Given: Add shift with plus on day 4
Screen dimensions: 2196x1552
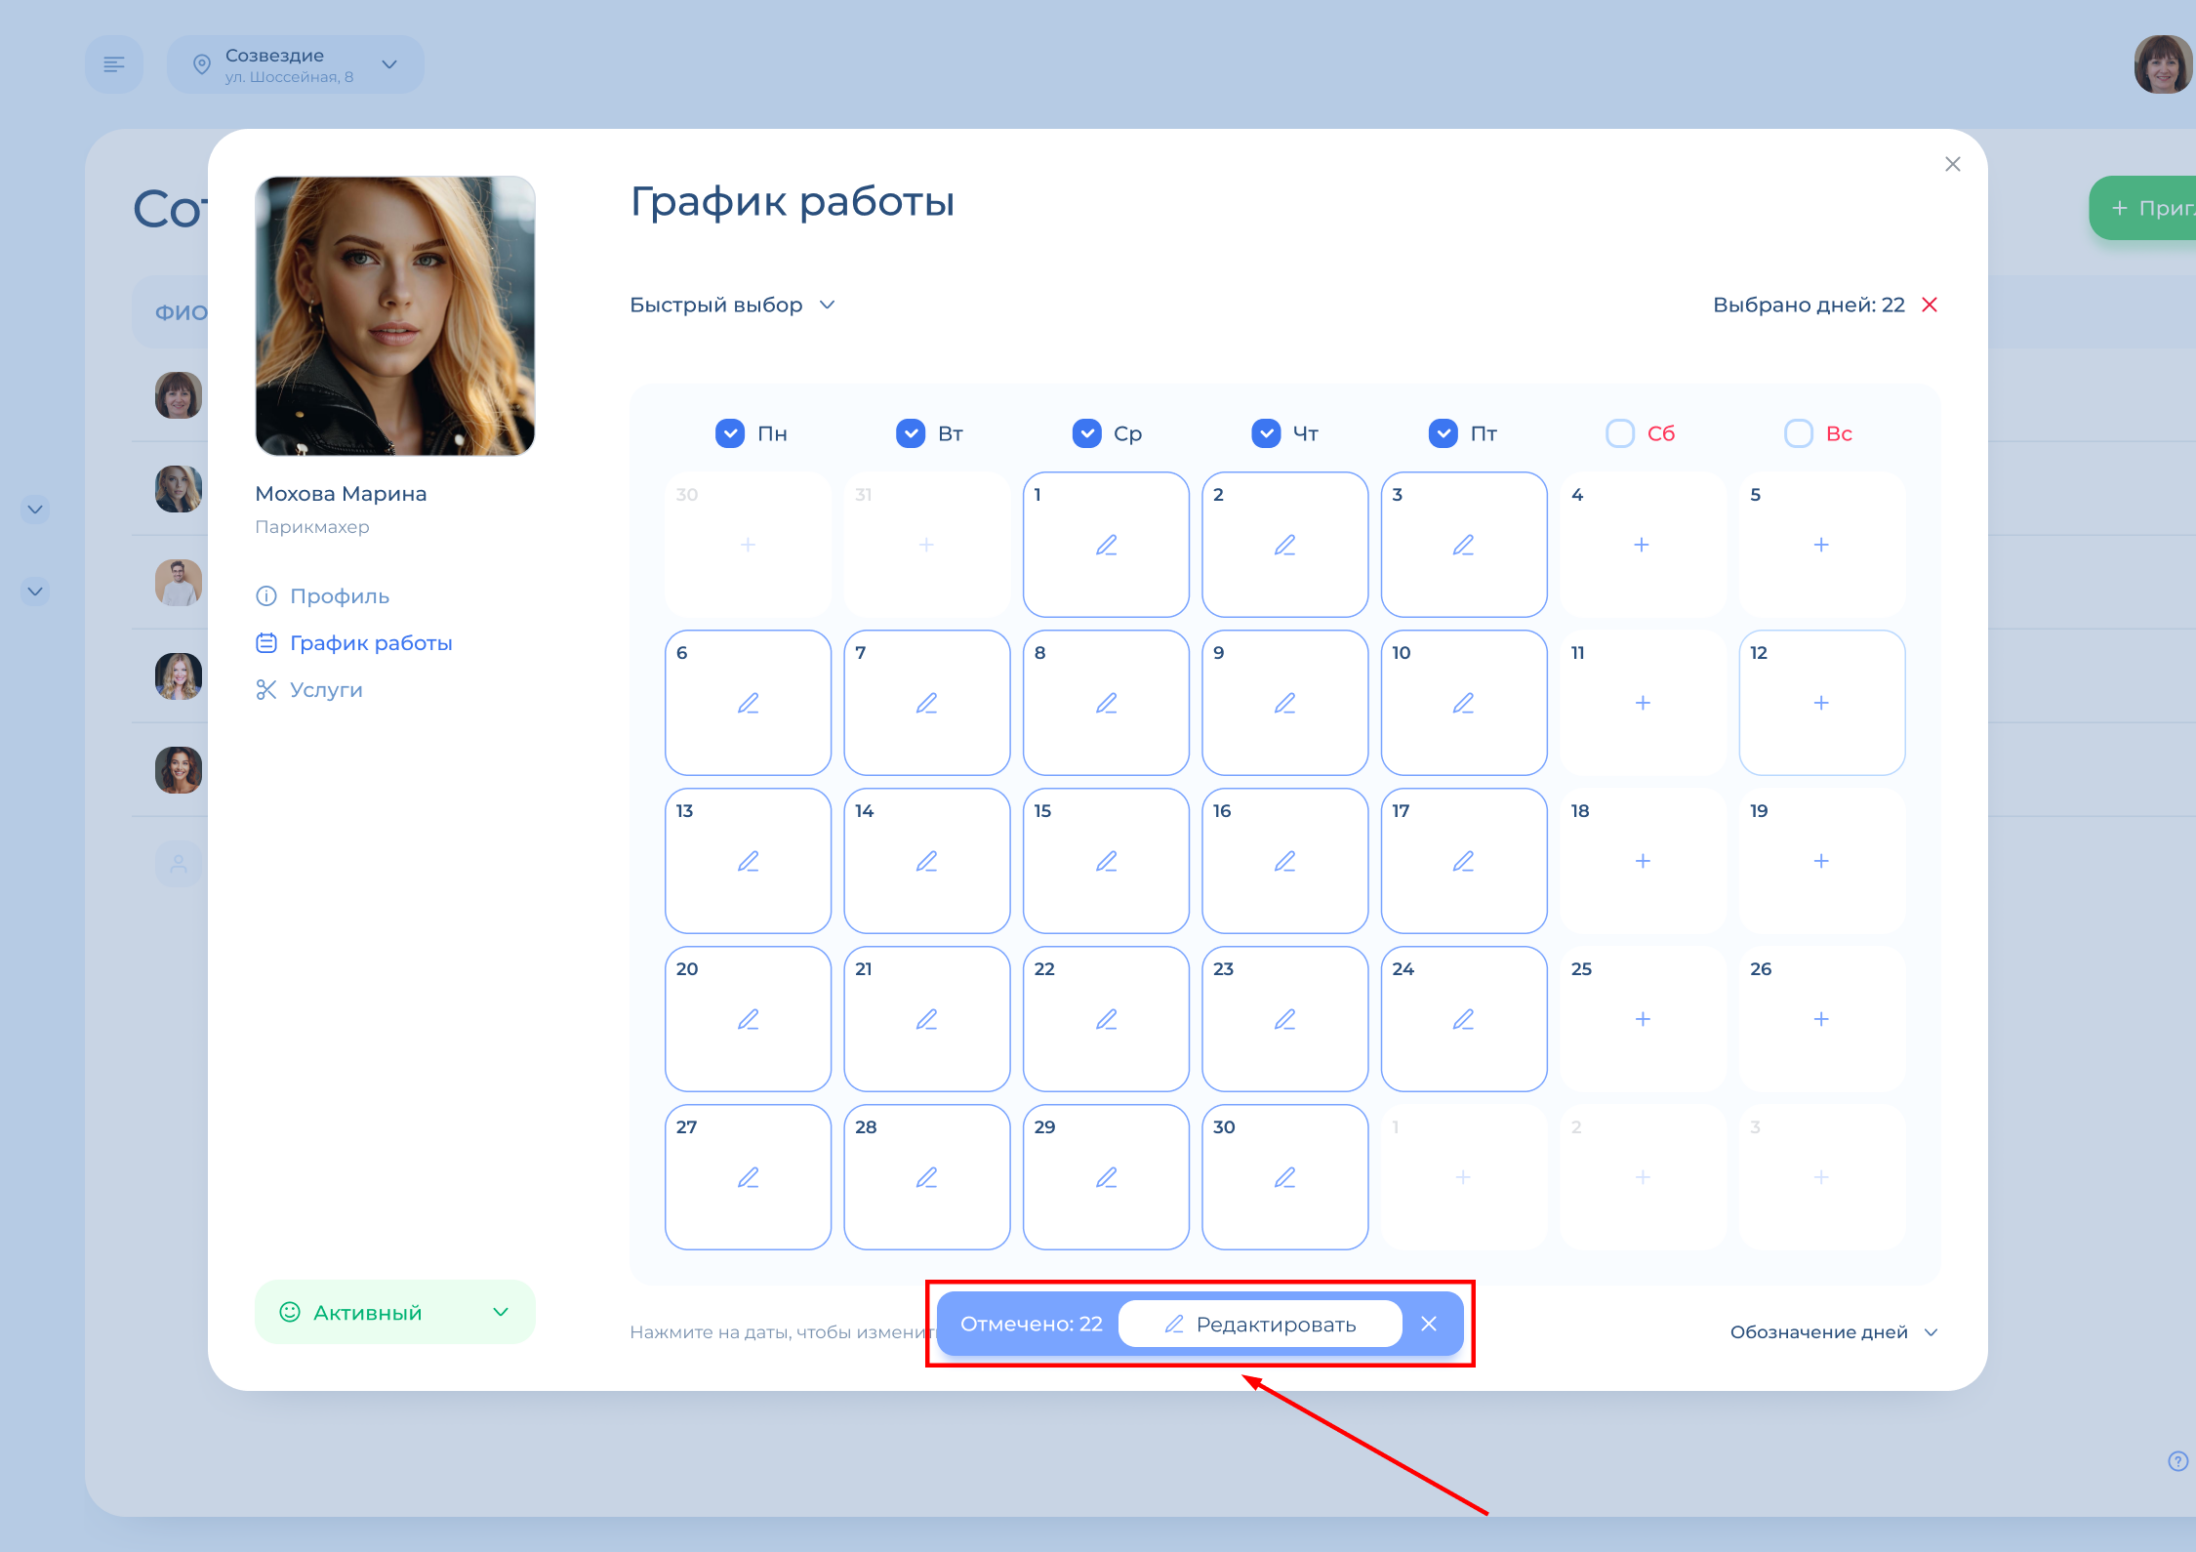Looking at the screenshot, I should pos(1641,545).
